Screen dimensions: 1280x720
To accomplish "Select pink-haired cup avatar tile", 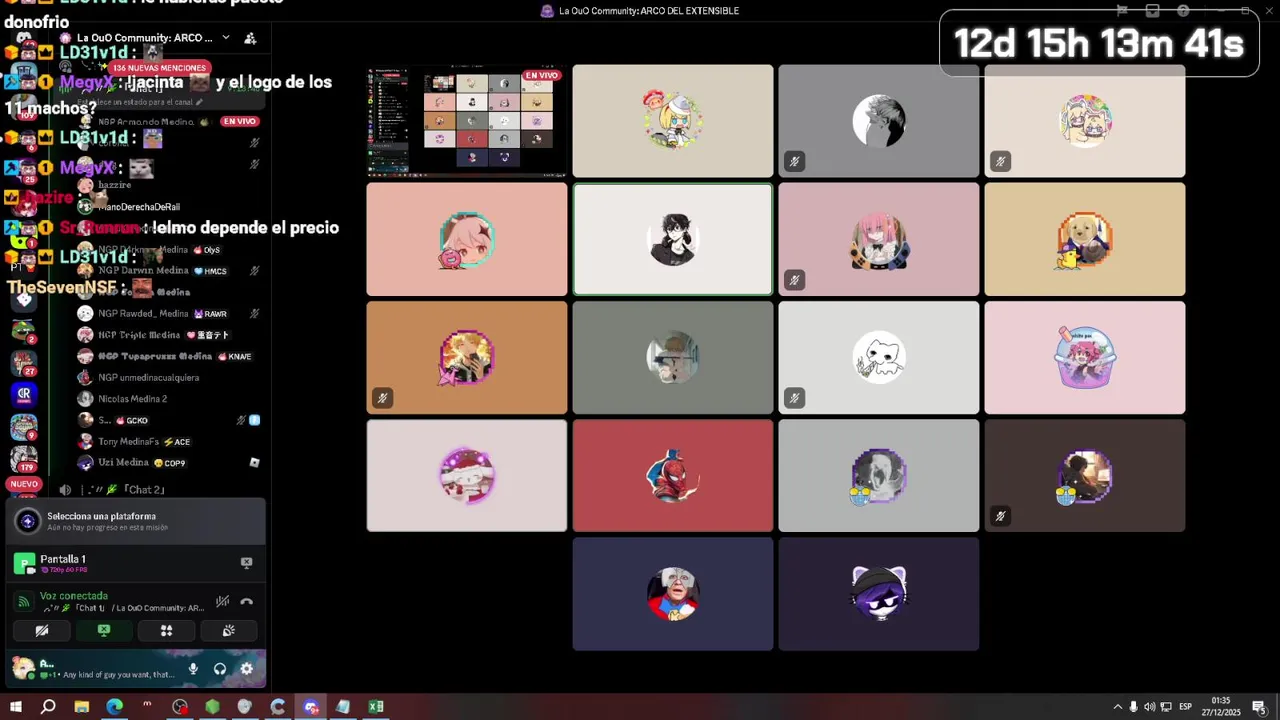I will 1085,357.
